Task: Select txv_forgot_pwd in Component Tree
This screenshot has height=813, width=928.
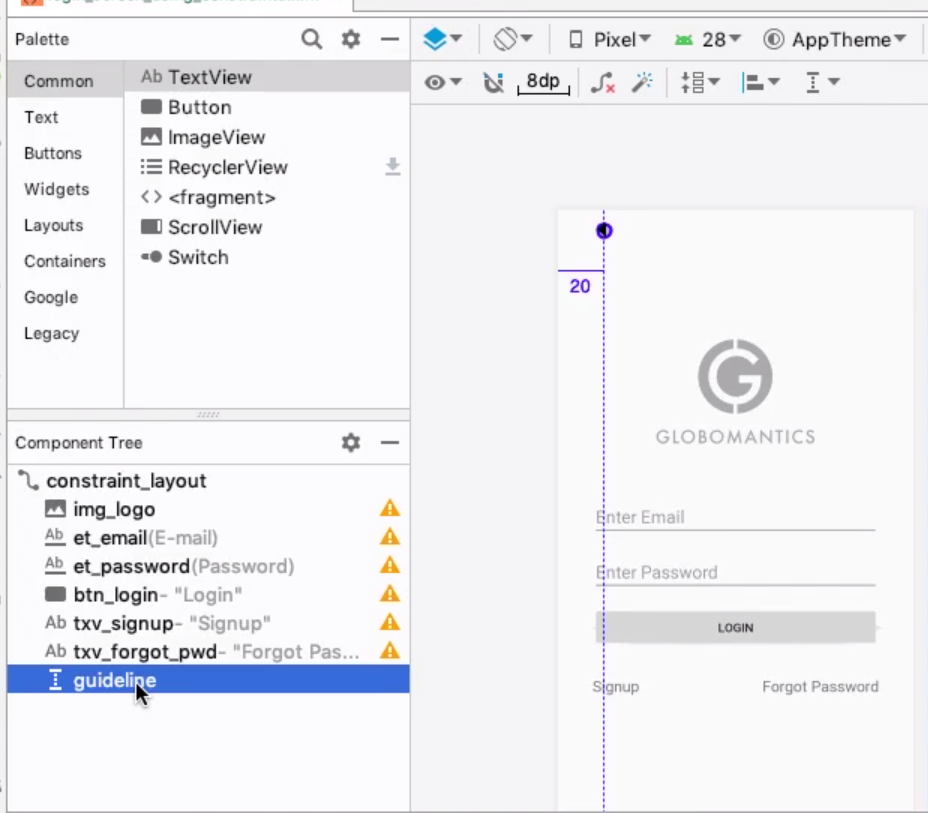Action: coord(208,651)
